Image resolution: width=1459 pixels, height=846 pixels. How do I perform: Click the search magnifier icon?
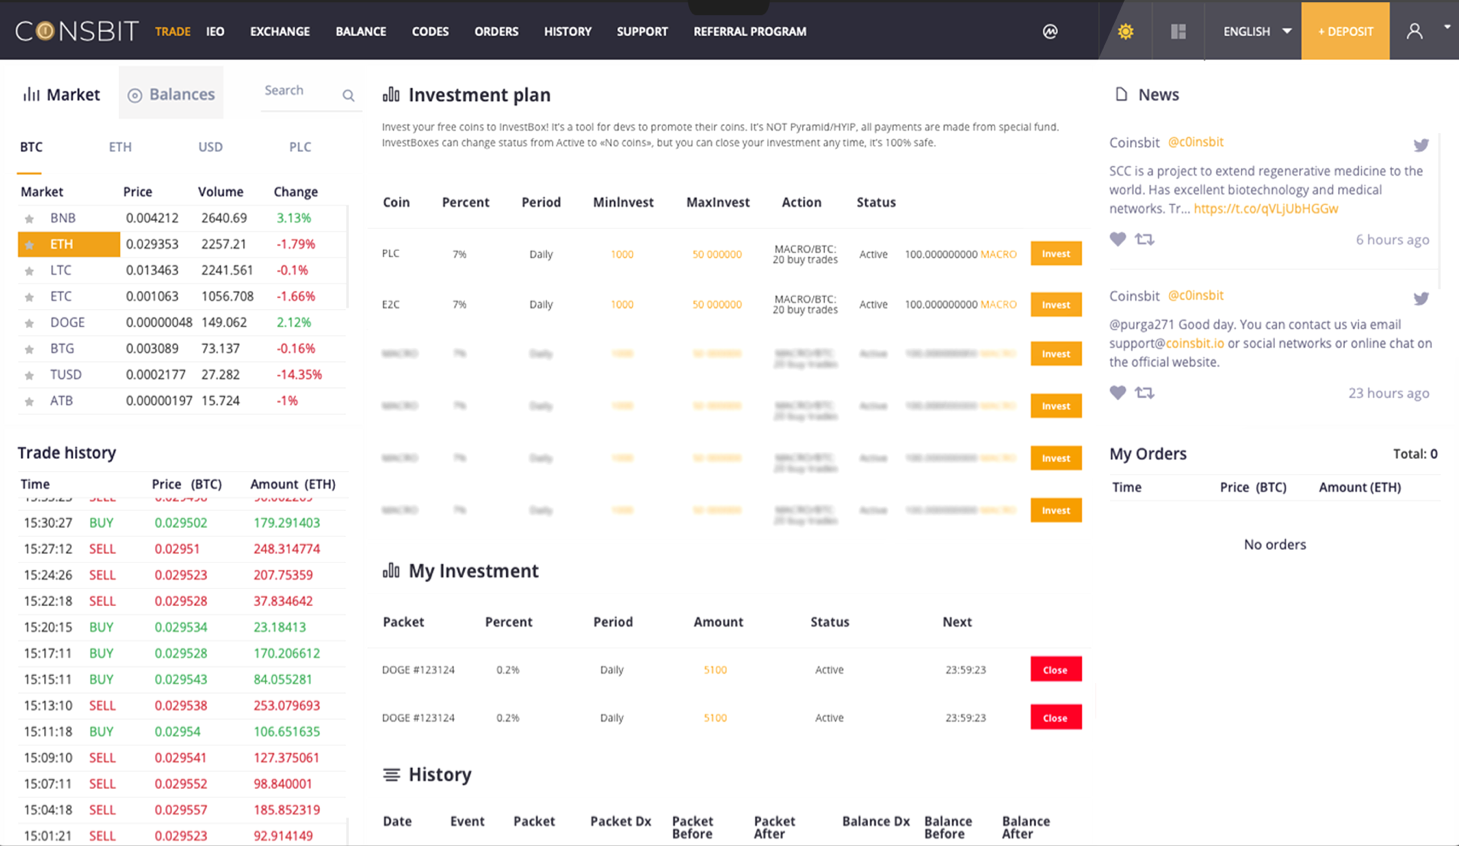click(x=348, y=95)
